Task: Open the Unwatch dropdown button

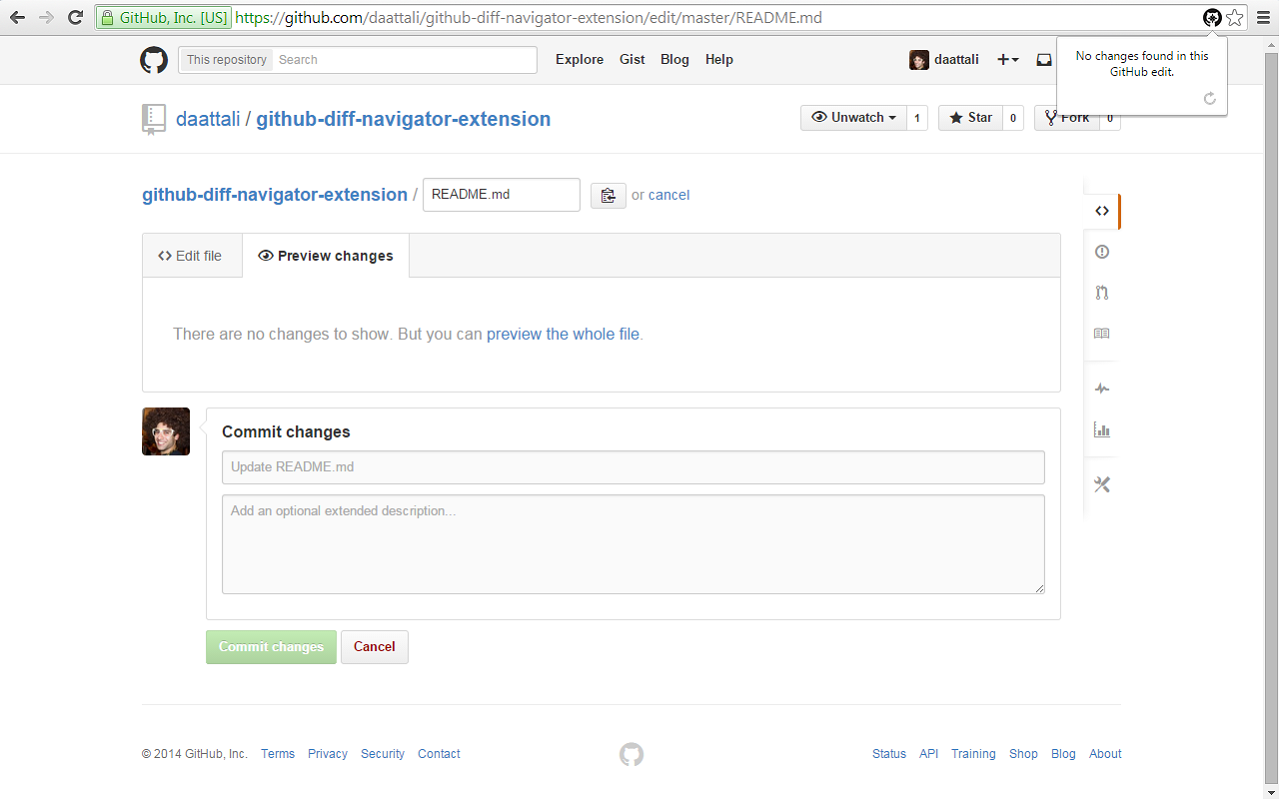Action: [854, 118]
